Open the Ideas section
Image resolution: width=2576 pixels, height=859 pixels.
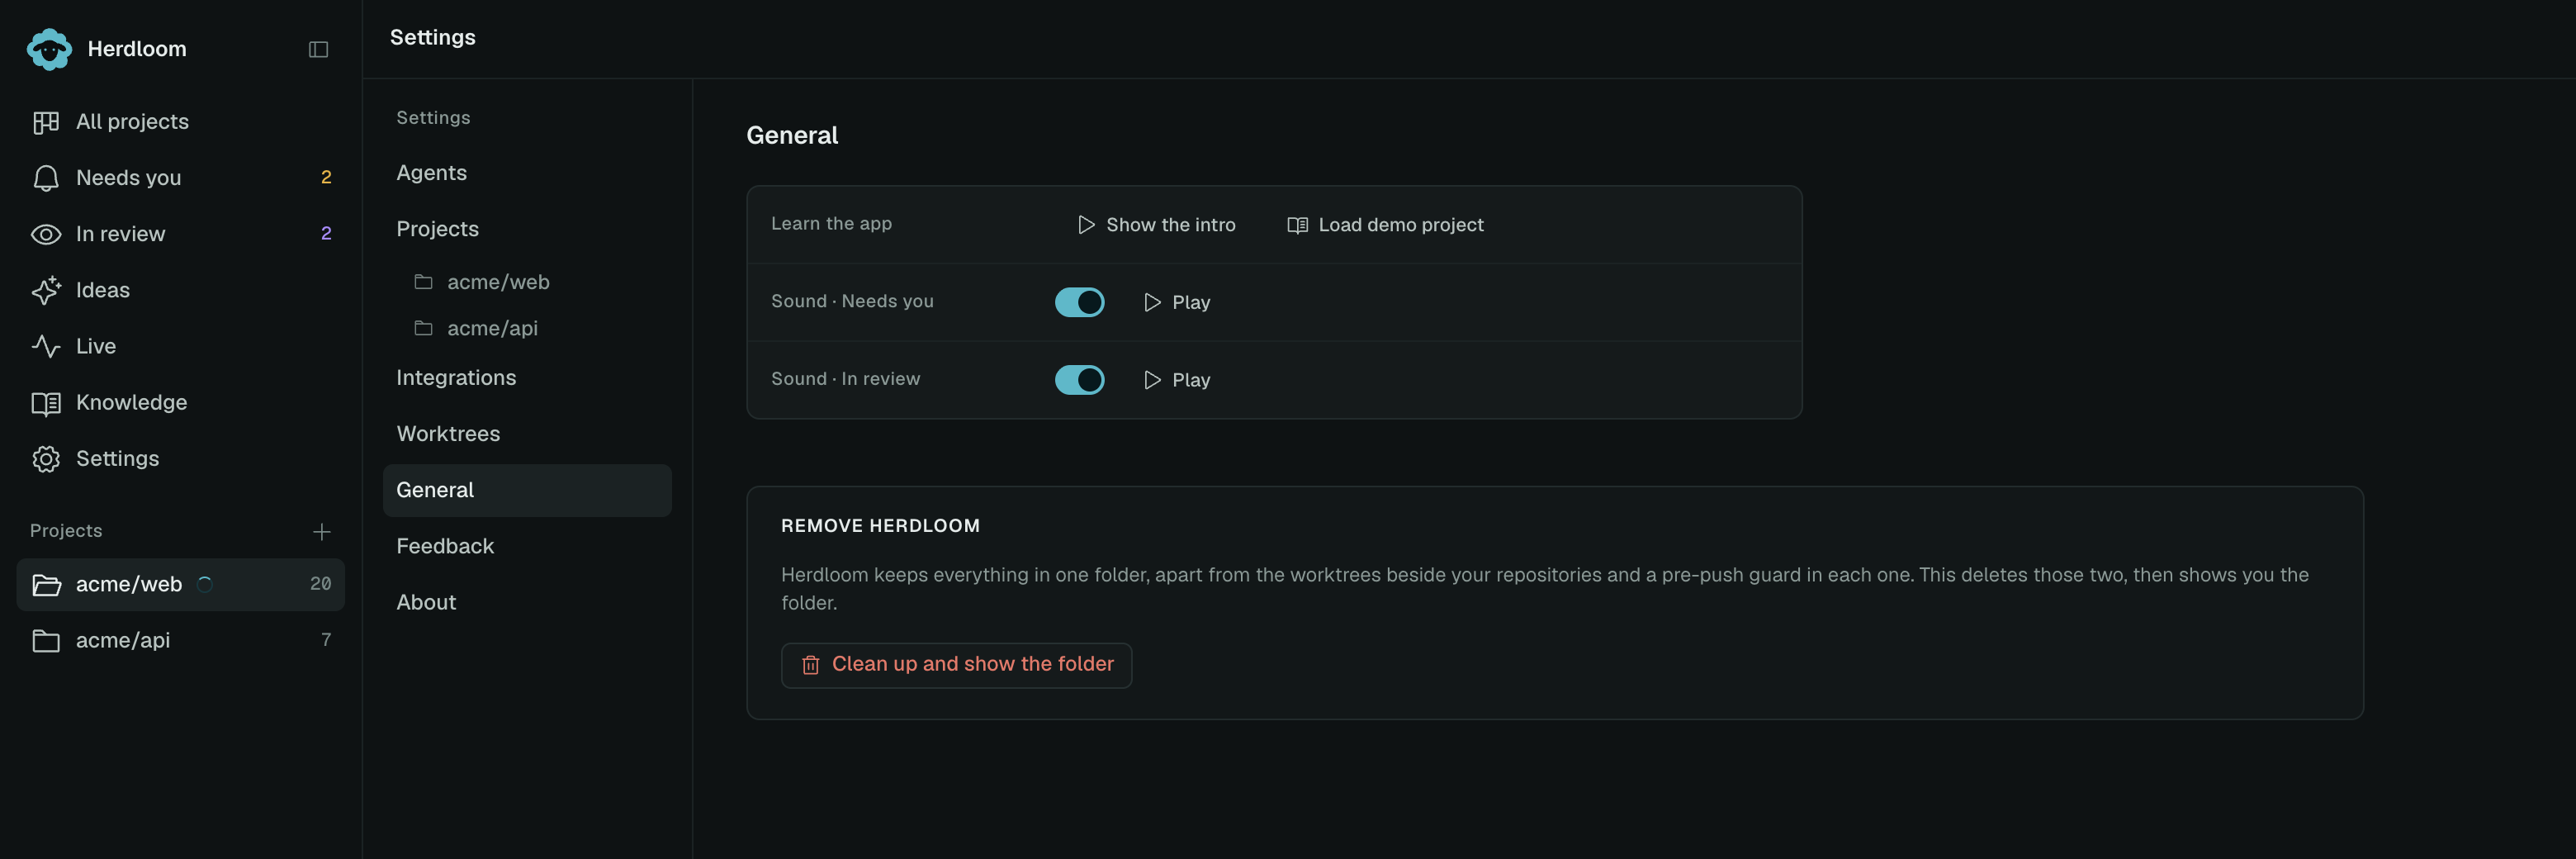pos(181,290)
